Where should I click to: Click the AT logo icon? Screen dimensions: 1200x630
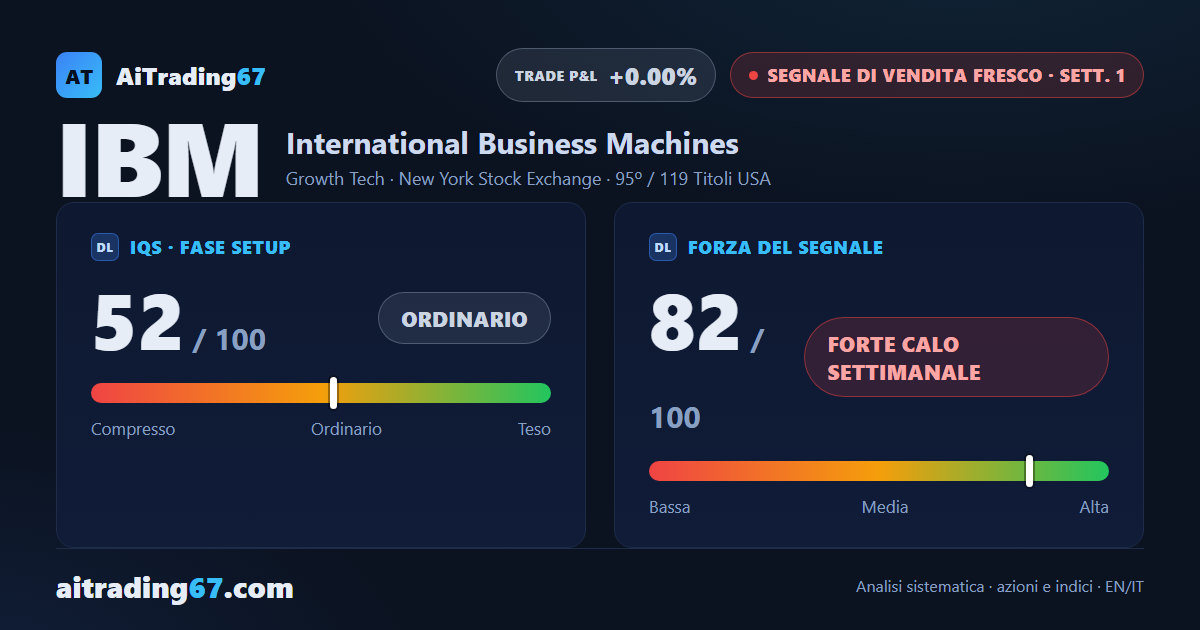[x=79, y=75]
